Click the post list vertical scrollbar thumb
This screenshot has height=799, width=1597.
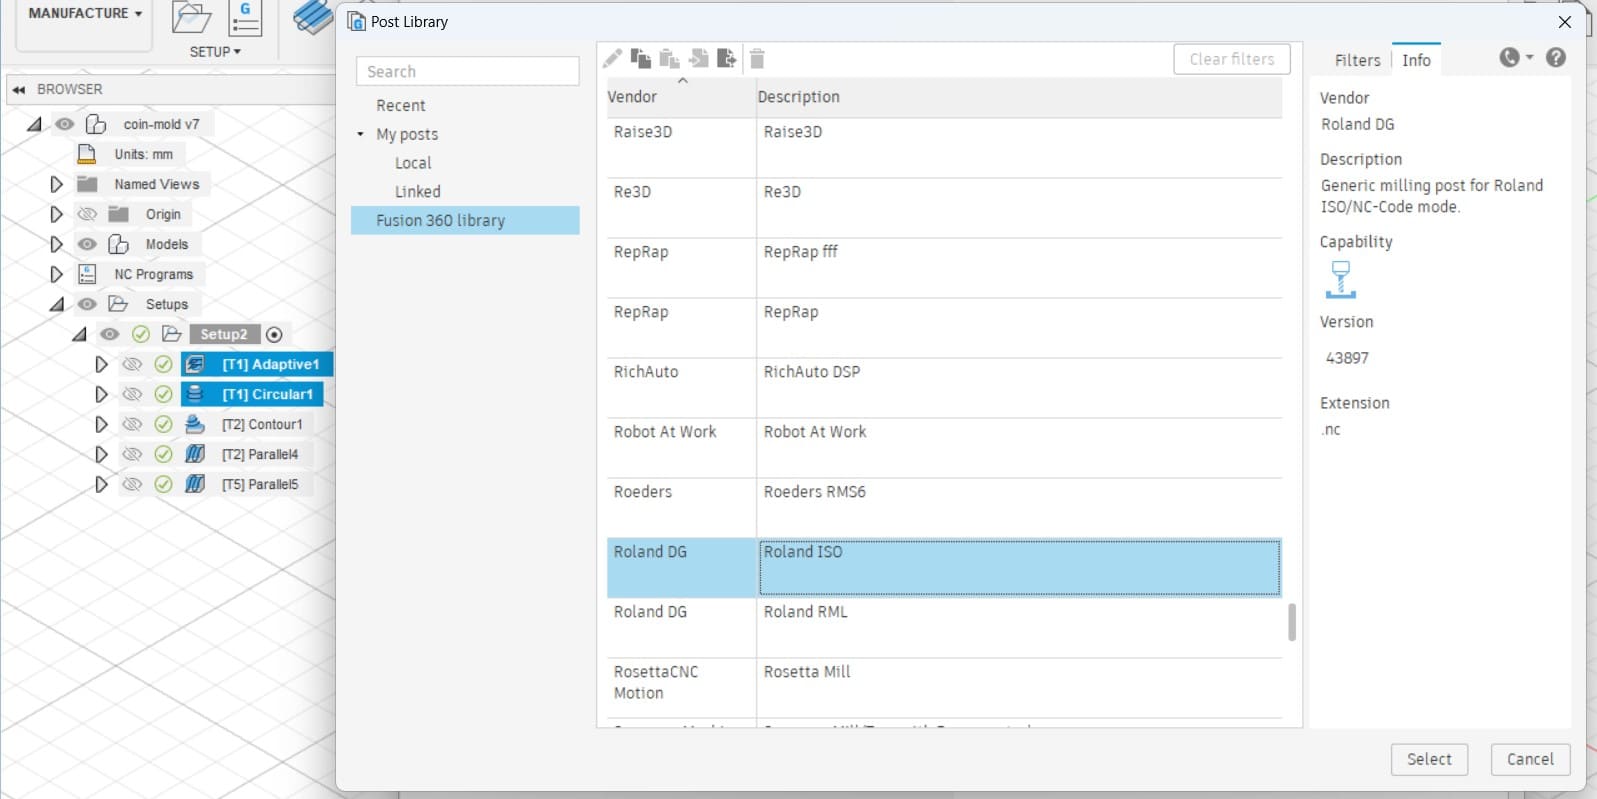(x=1292, y=622)
